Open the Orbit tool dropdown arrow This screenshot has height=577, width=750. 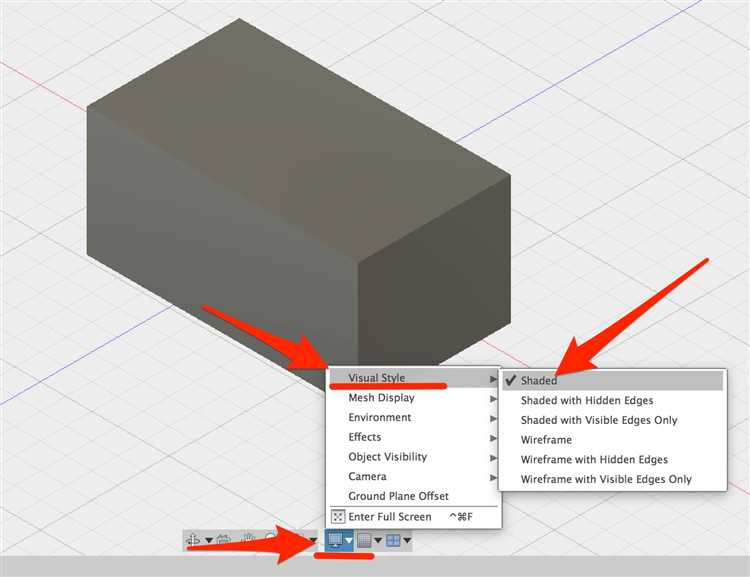click(x=208, y=541)
